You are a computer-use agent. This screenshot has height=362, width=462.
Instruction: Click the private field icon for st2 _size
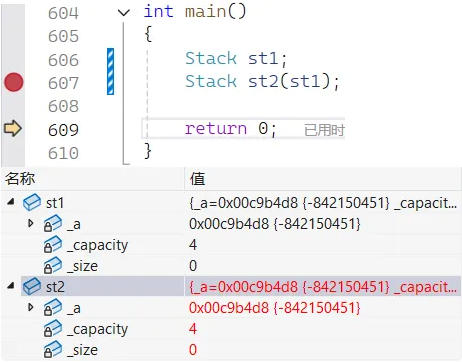(x=53, y=350)
